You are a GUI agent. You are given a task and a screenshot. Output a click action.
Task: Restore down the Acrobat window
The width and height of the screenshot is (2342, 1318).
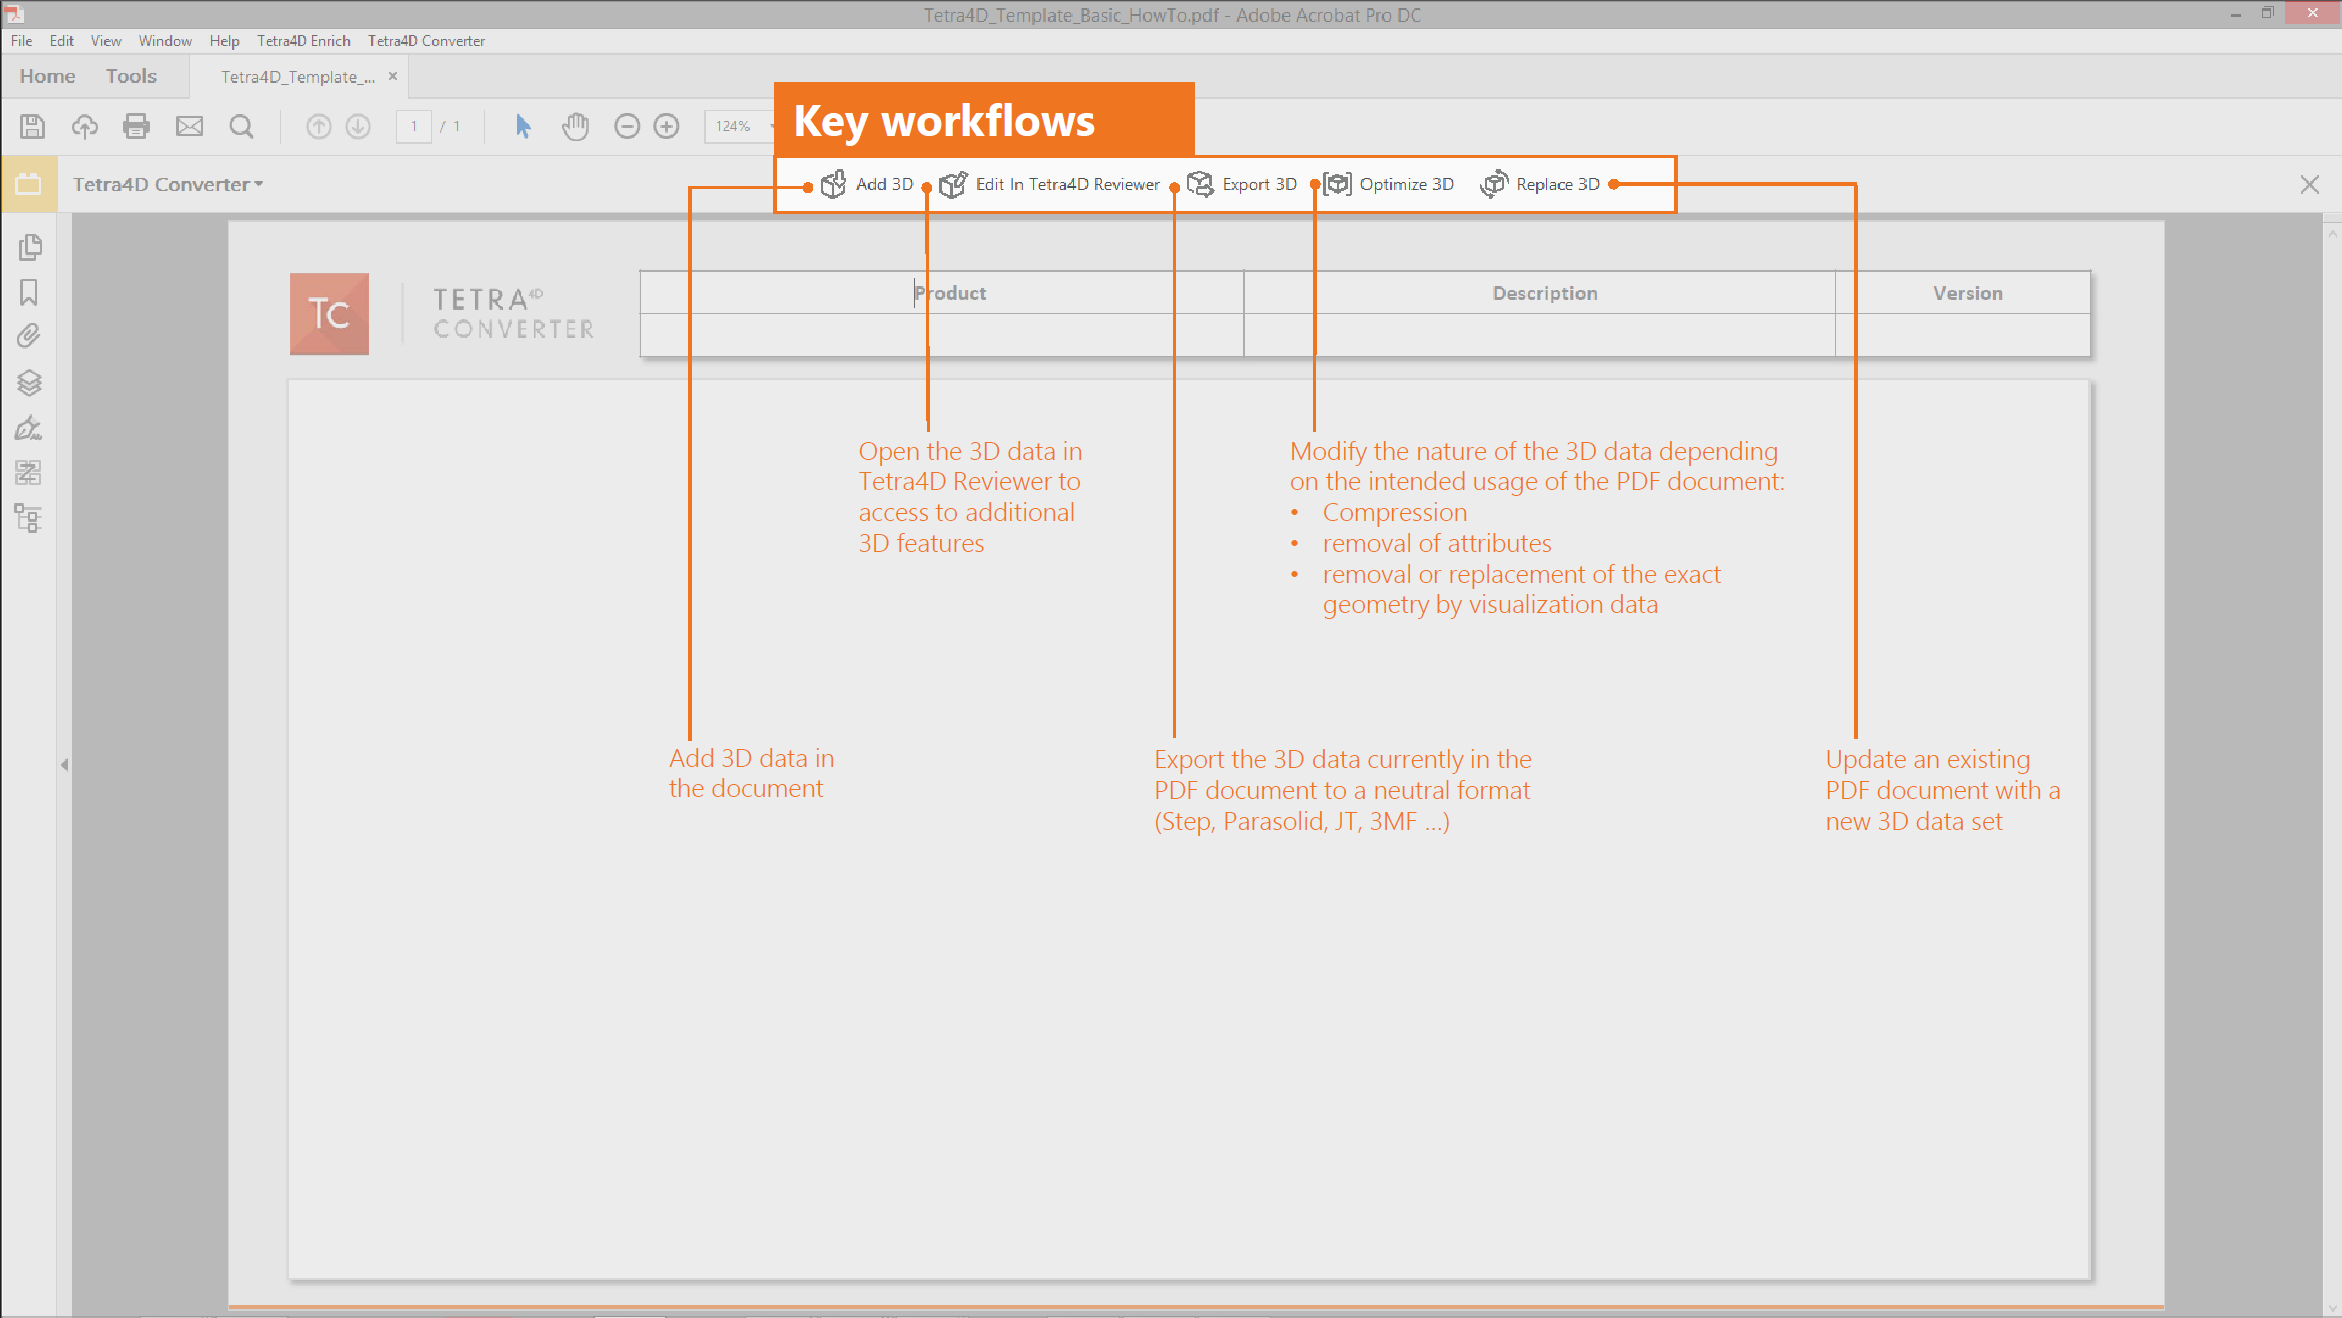(x=2267, y=13)
